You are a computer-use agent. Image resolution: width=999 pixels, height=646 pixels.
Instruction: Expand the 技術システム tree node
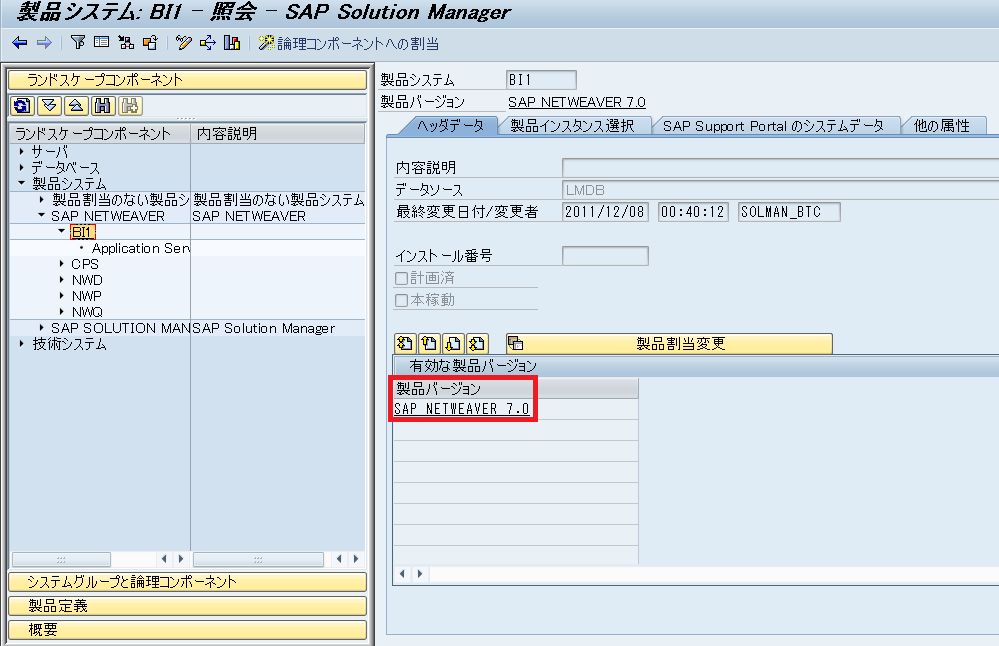[x=22, y=343]
